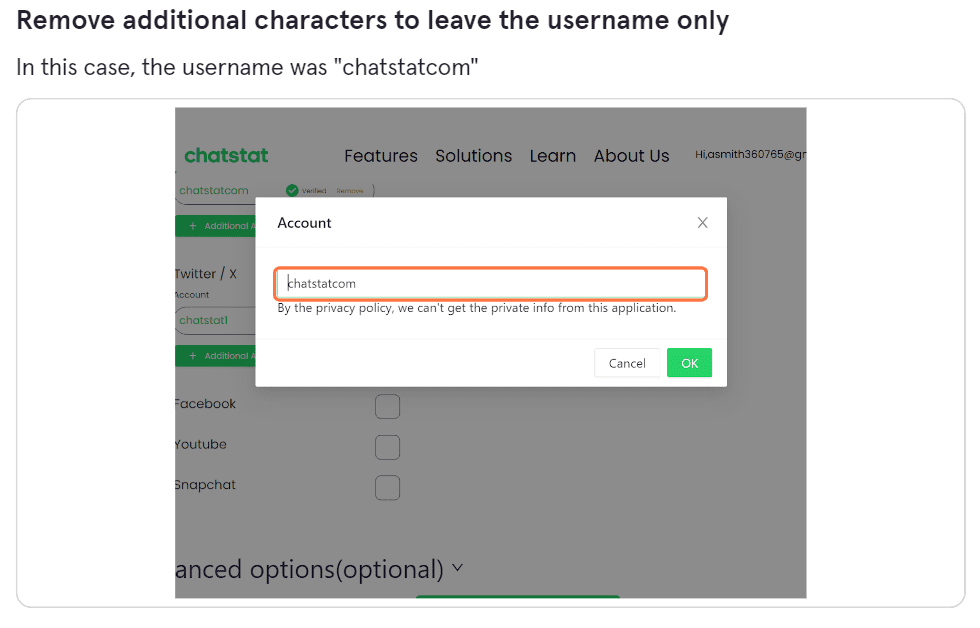Tick the Youtube checkbox
980x628 pixels.
388,447
